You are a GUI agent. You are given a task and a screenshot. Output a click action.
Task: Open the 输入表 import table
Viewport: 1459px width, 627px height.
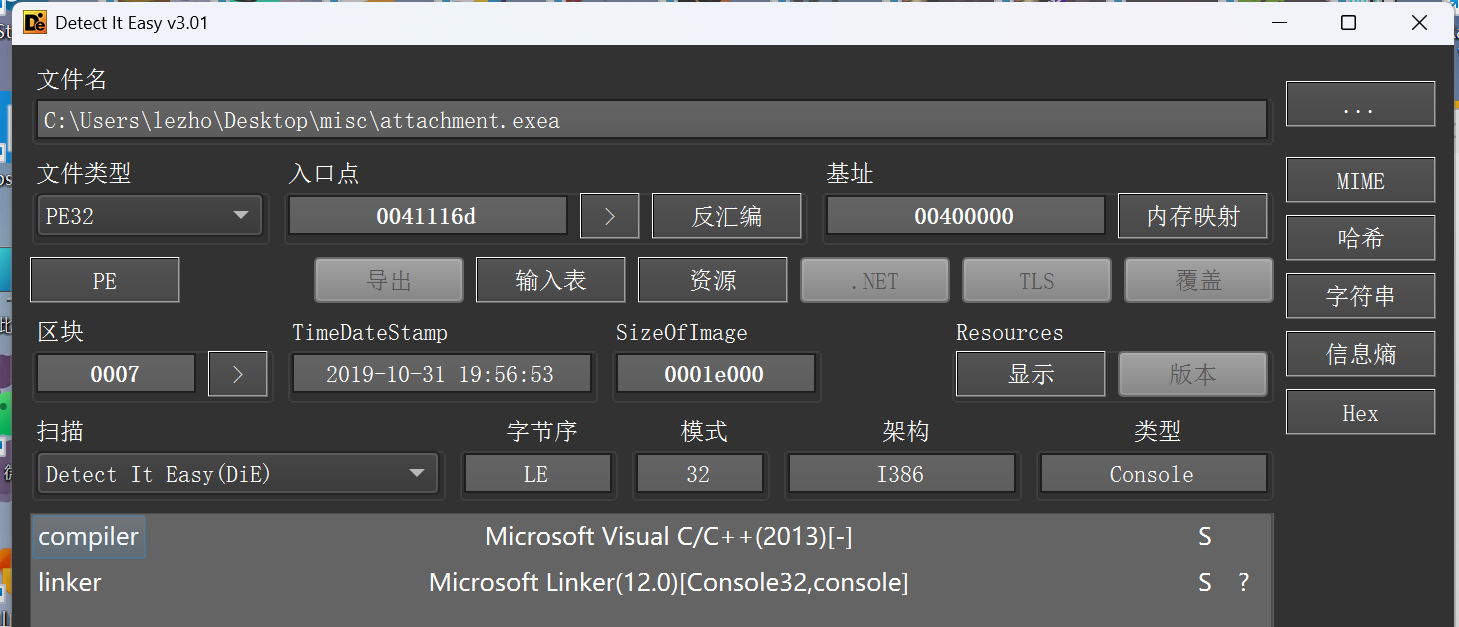click(551, 280)
